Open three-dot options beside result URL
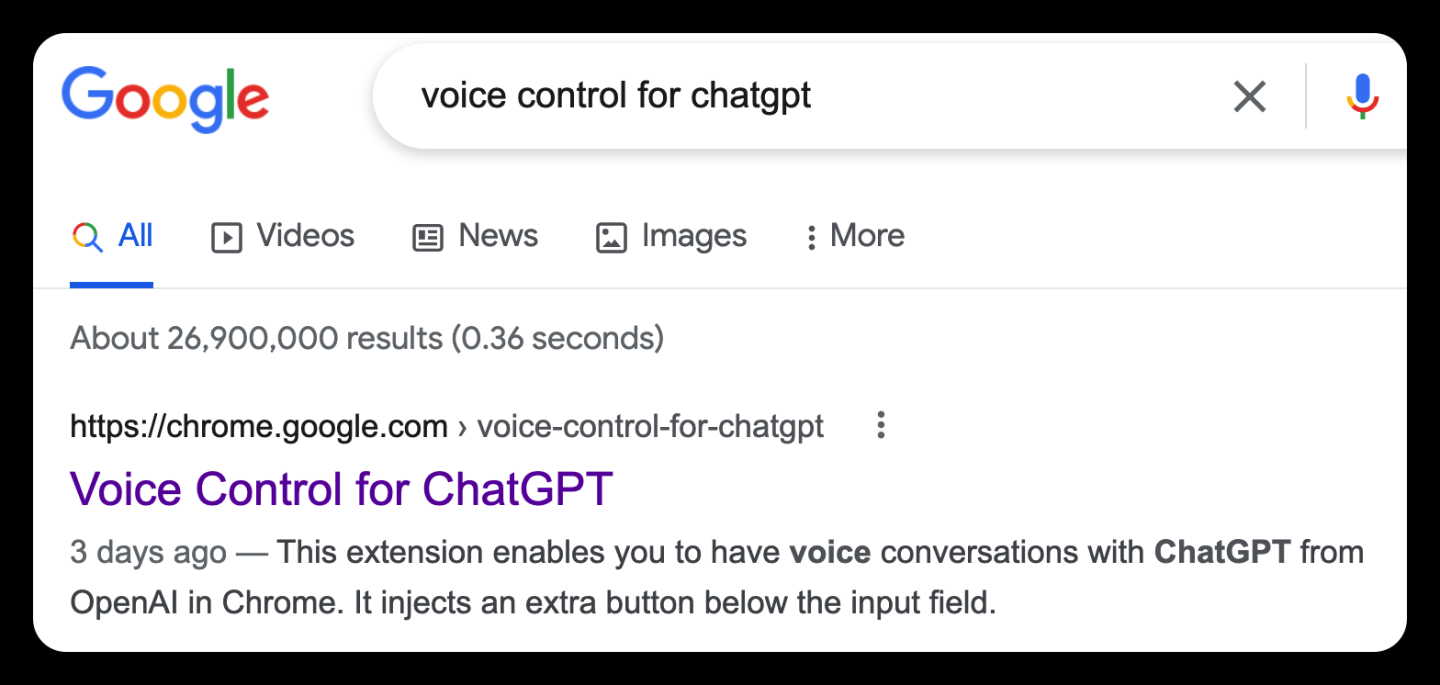Screen dimensions: 1440x685 pos(880,425)
